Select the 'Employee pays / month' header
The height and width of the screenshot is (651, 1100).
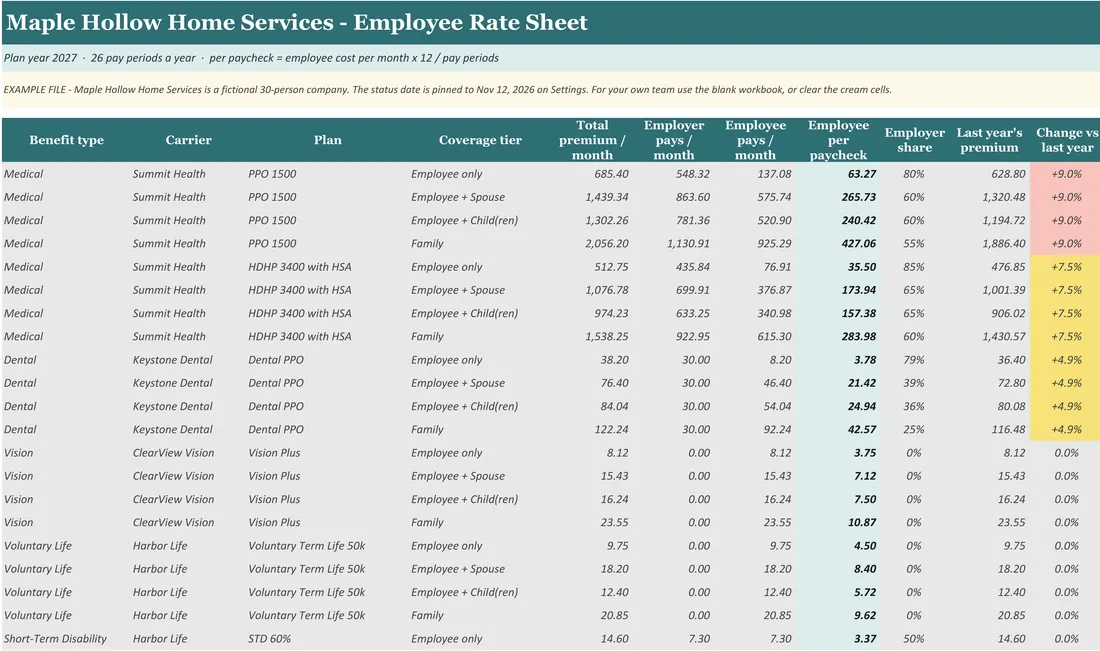point(755,140)
